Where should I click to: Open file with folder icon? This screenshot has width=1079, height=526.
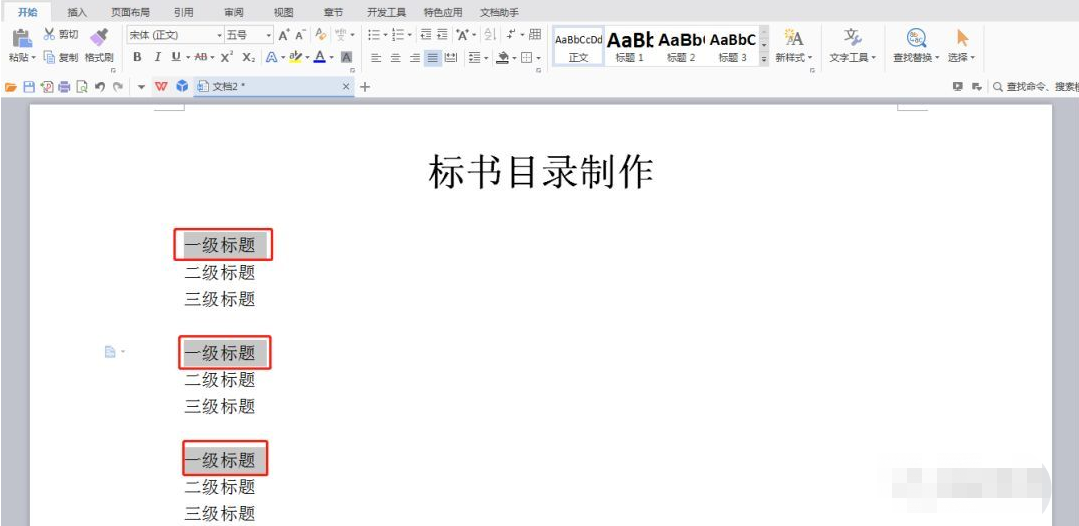click(x=10, y=87)
